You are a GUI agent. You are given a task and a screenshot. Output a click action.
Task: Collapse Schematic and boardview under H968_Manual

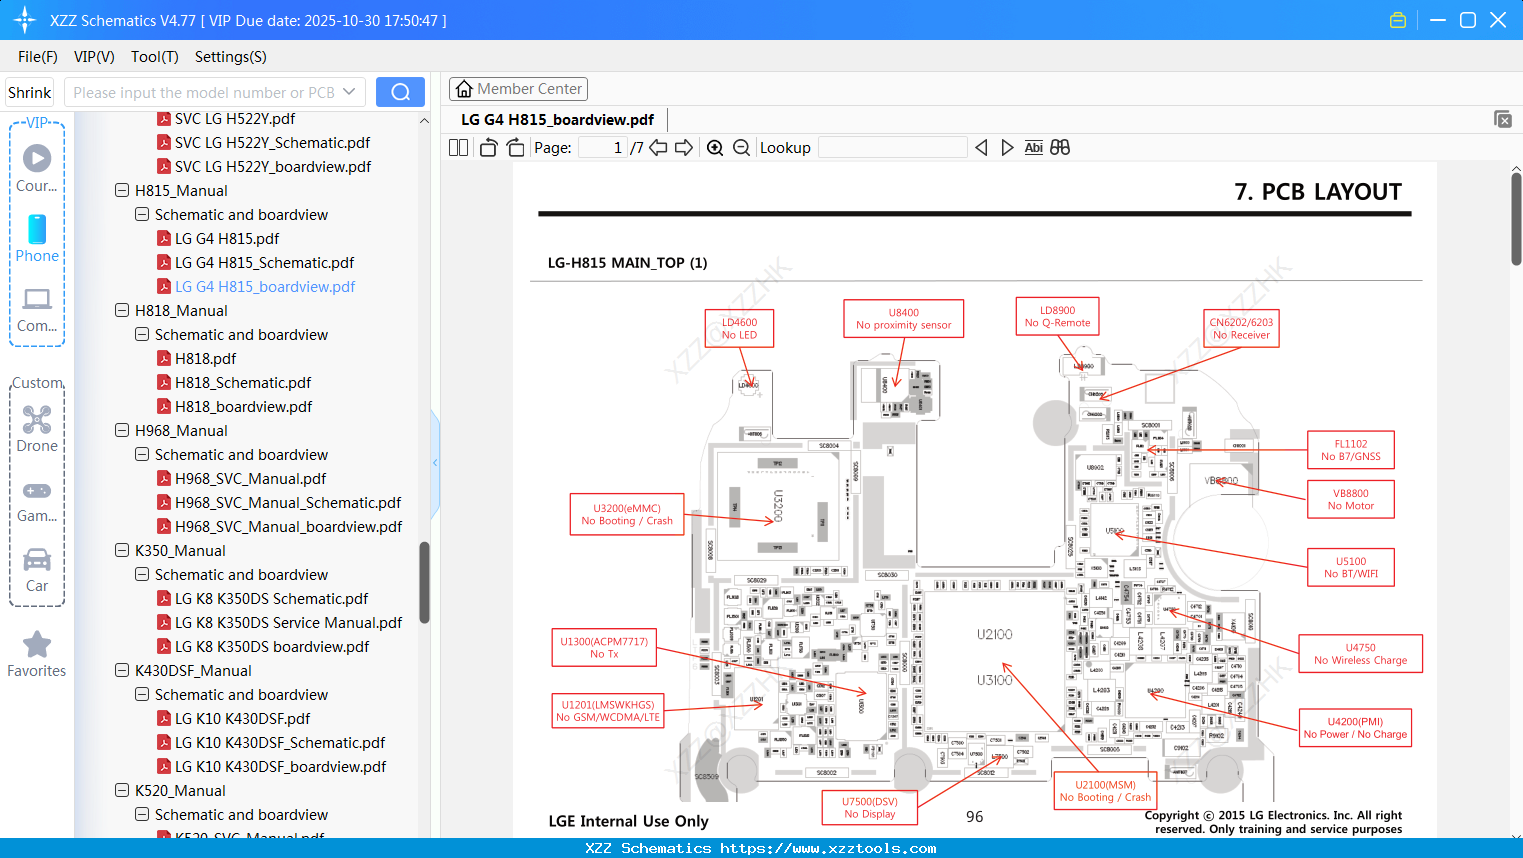[x=142, y=454]
